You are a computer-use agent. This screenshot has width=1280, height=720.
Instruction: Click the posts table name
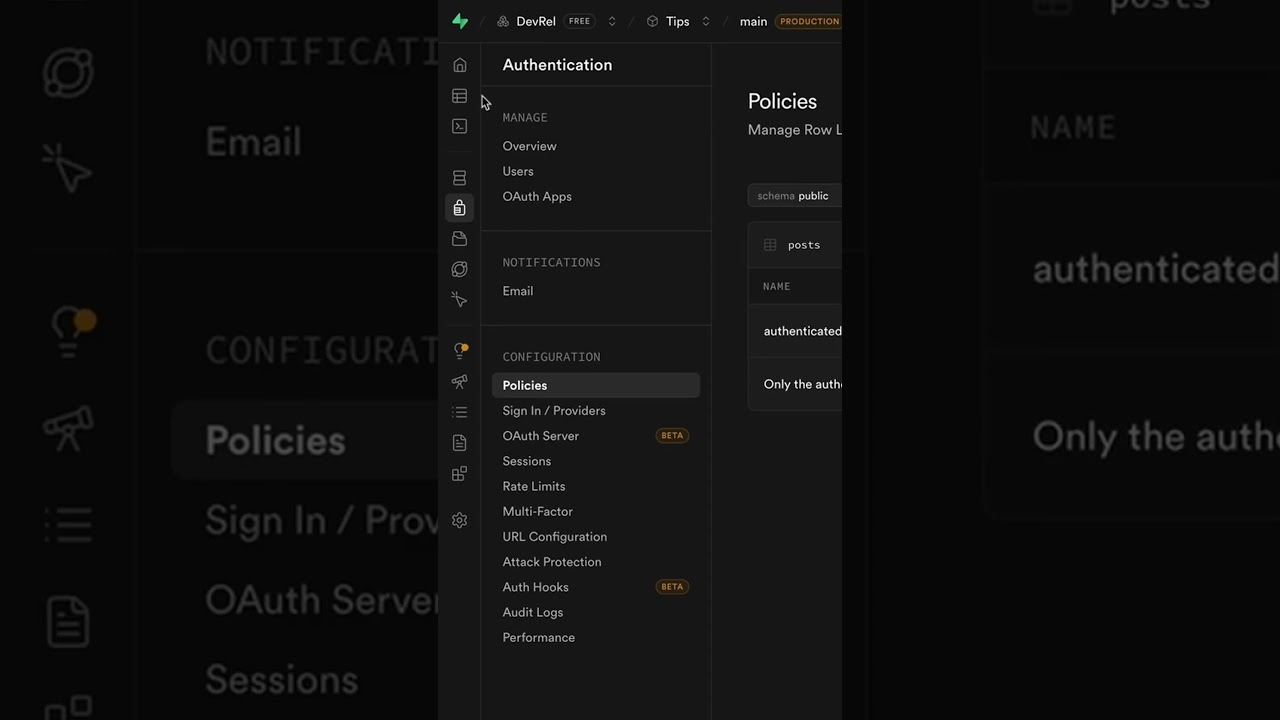804,245
